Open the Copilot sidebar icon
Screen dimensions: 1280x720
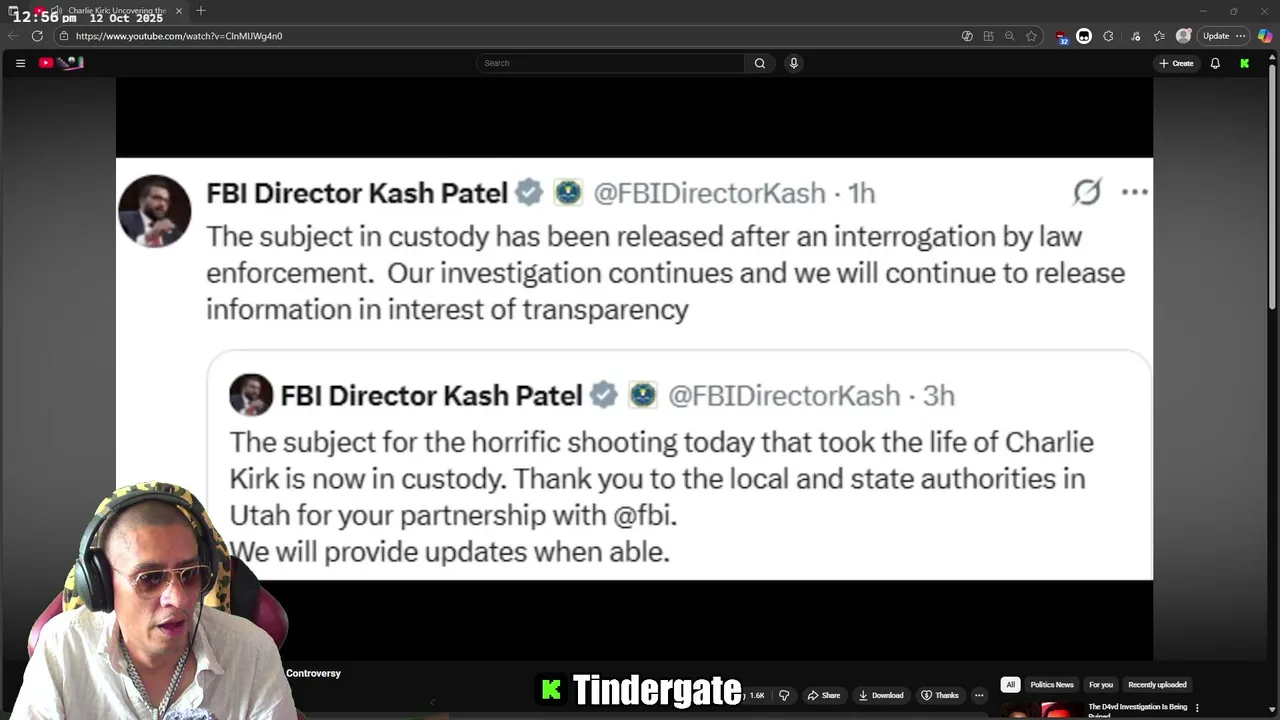1265,36
